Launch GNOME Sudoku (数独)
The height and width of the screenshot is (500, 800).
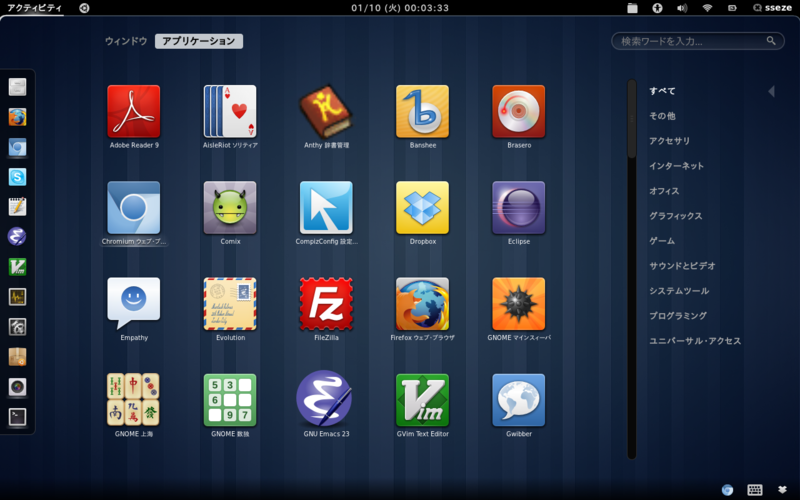[x=230, y=399]
